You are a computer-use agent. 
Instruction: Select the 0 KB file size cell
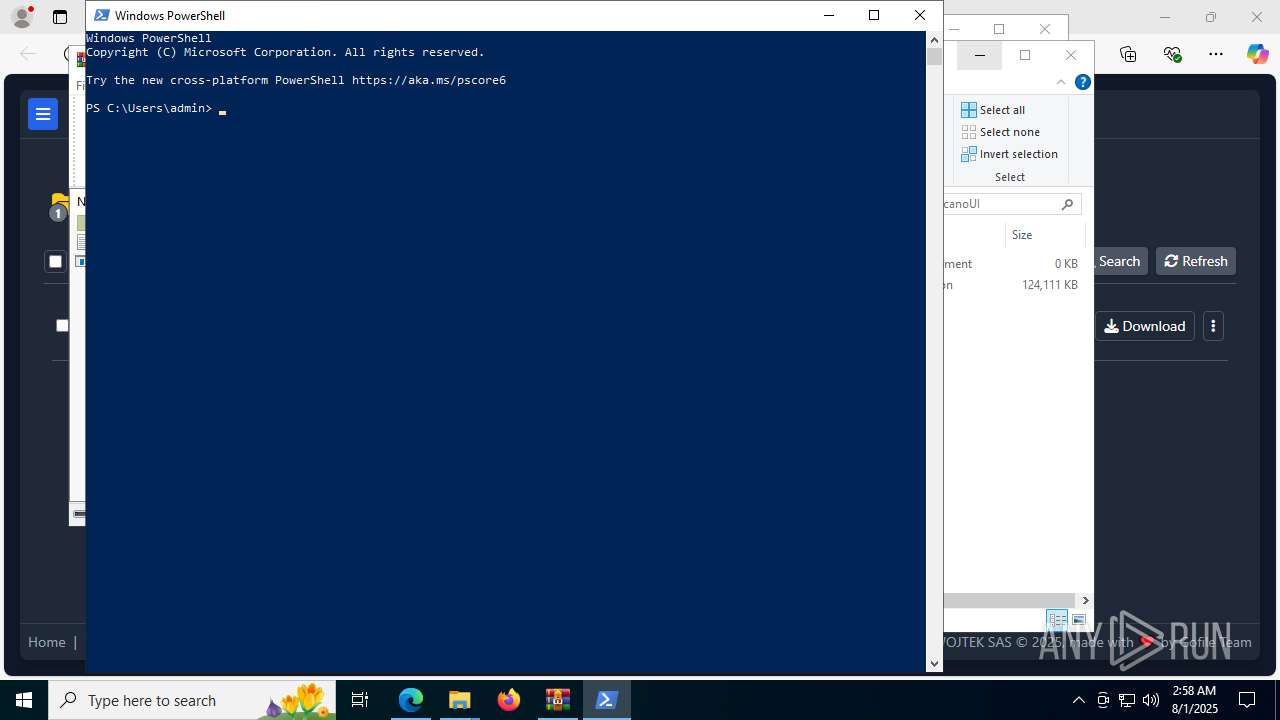pyautogui.click(x=1066, y=264)
